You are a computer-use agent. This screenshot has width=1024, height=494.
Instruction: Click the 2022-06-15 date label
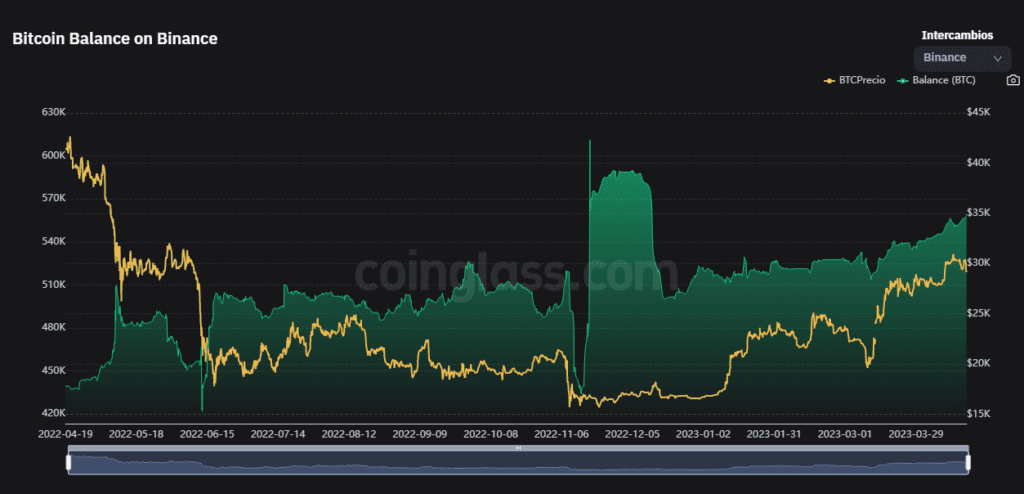pyautogui.click(x=208, y=434)
